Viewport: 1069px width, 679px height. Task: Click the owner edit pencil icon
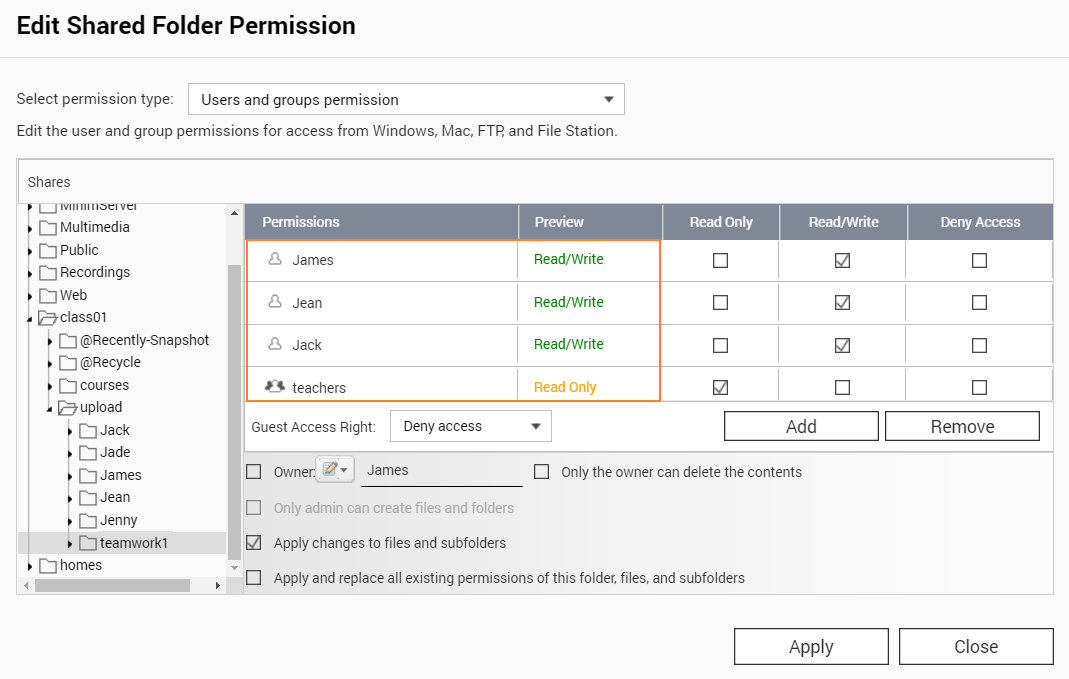330,470
